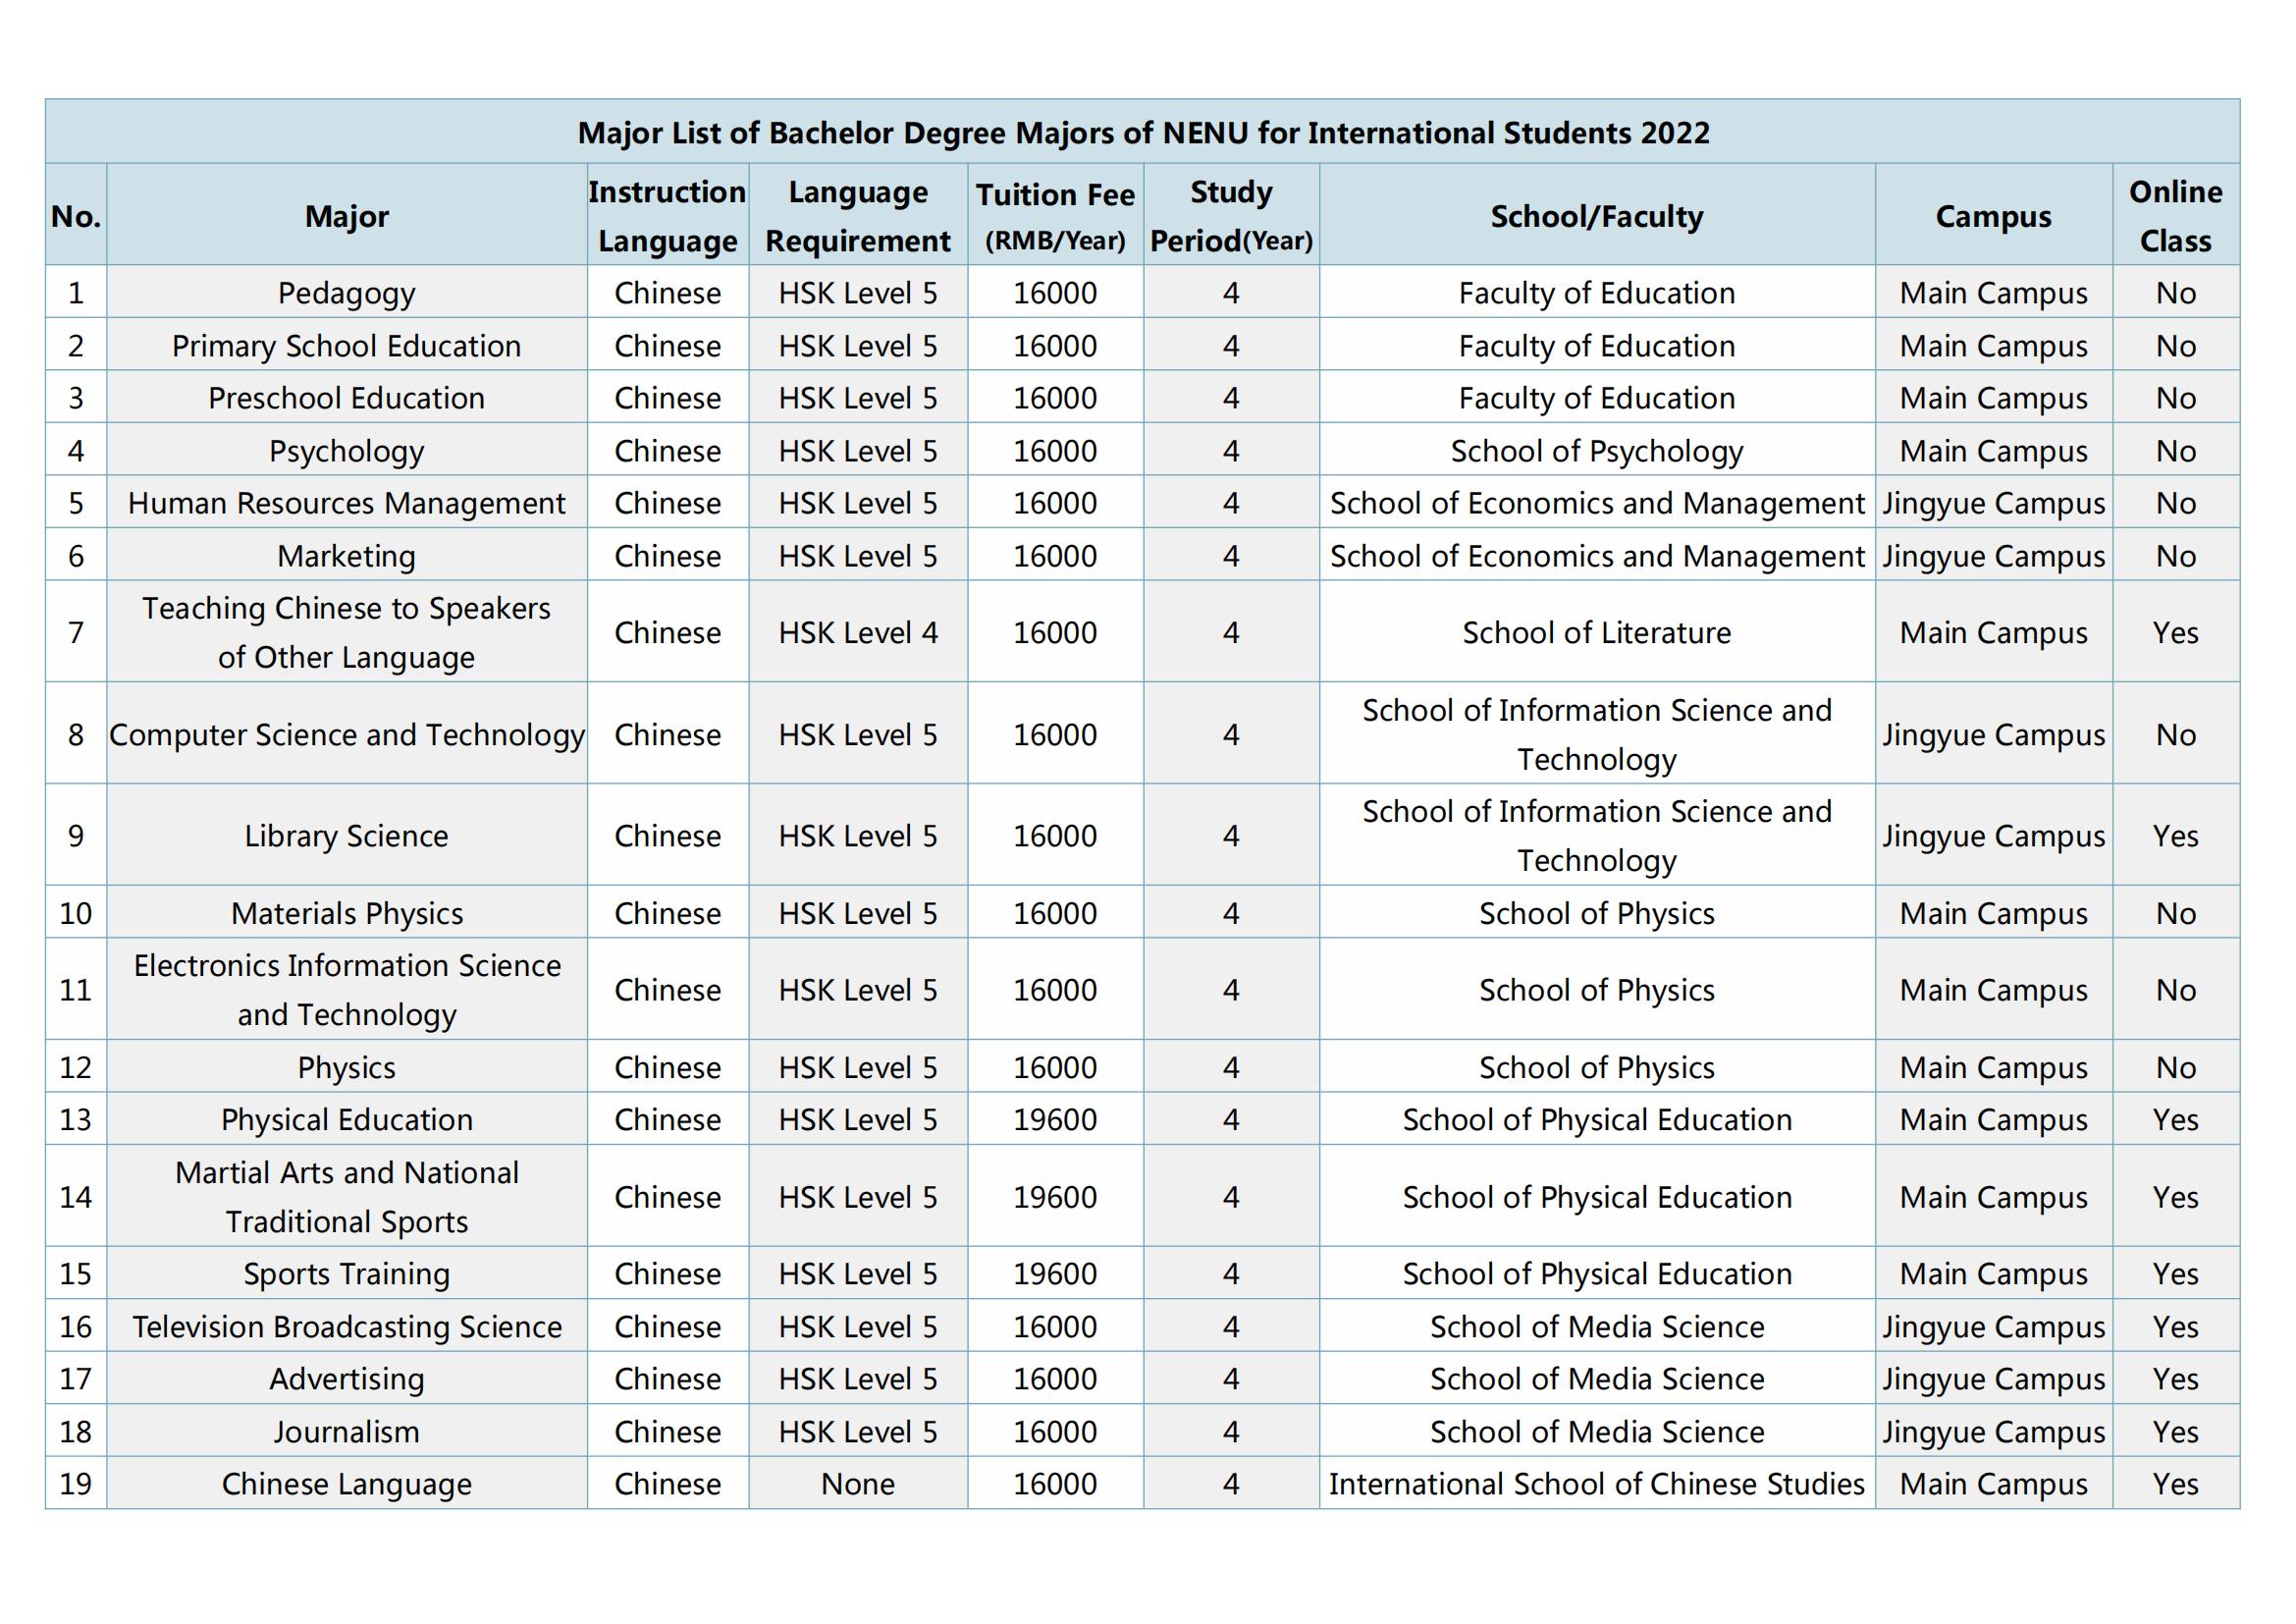Click 'Yes' online class for Library Science
The image size is (2296, 1624).
2175,836
